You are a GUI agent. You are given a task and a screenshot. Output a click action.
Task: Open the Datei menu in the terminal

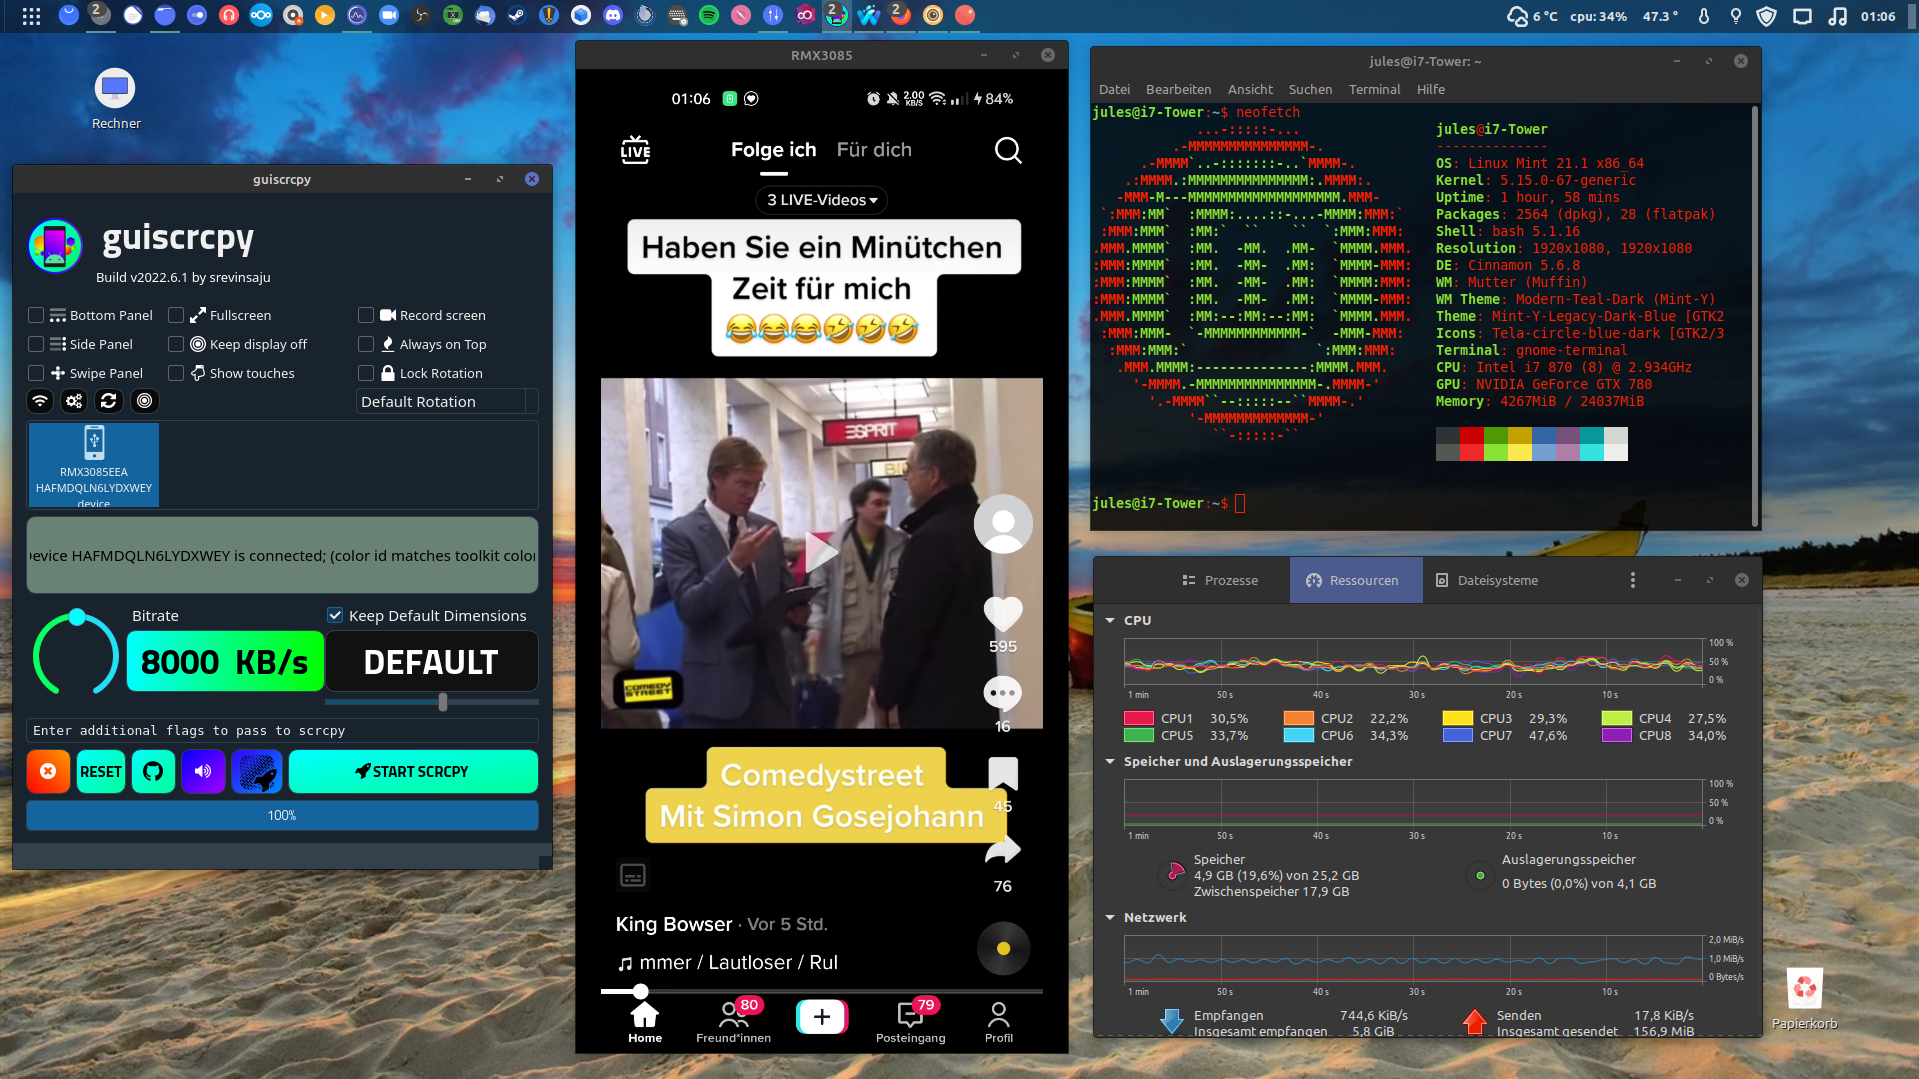click(1114, 89)
